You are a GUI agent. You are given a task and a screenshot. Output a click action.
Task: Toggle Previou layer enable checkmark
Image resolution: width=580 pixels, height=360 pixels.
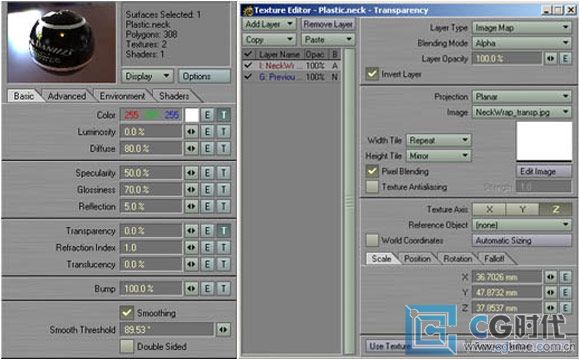(x=248, y=77)
